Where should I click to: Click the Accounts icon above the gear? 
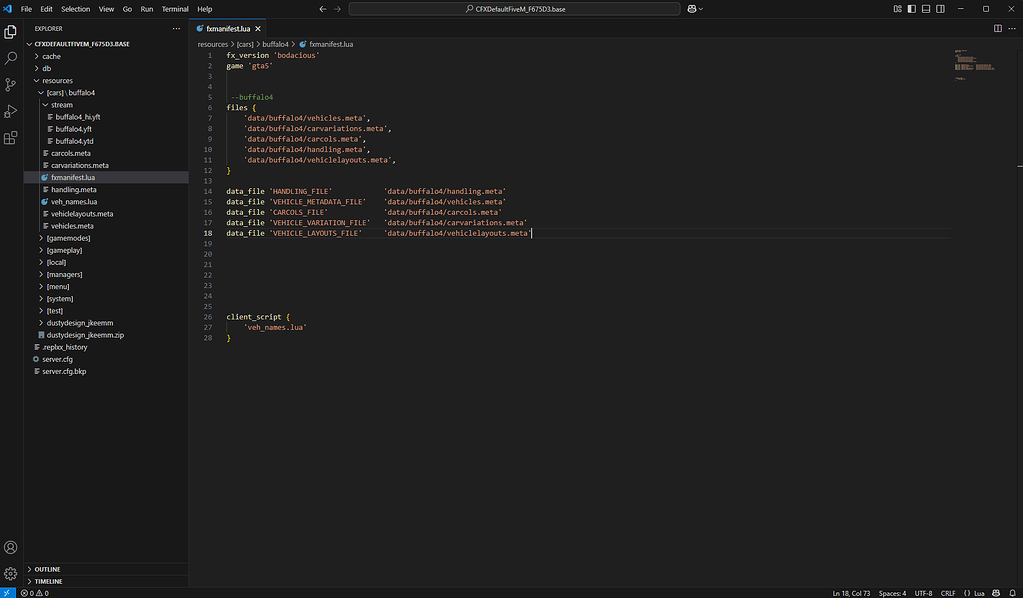click(10, 547)
